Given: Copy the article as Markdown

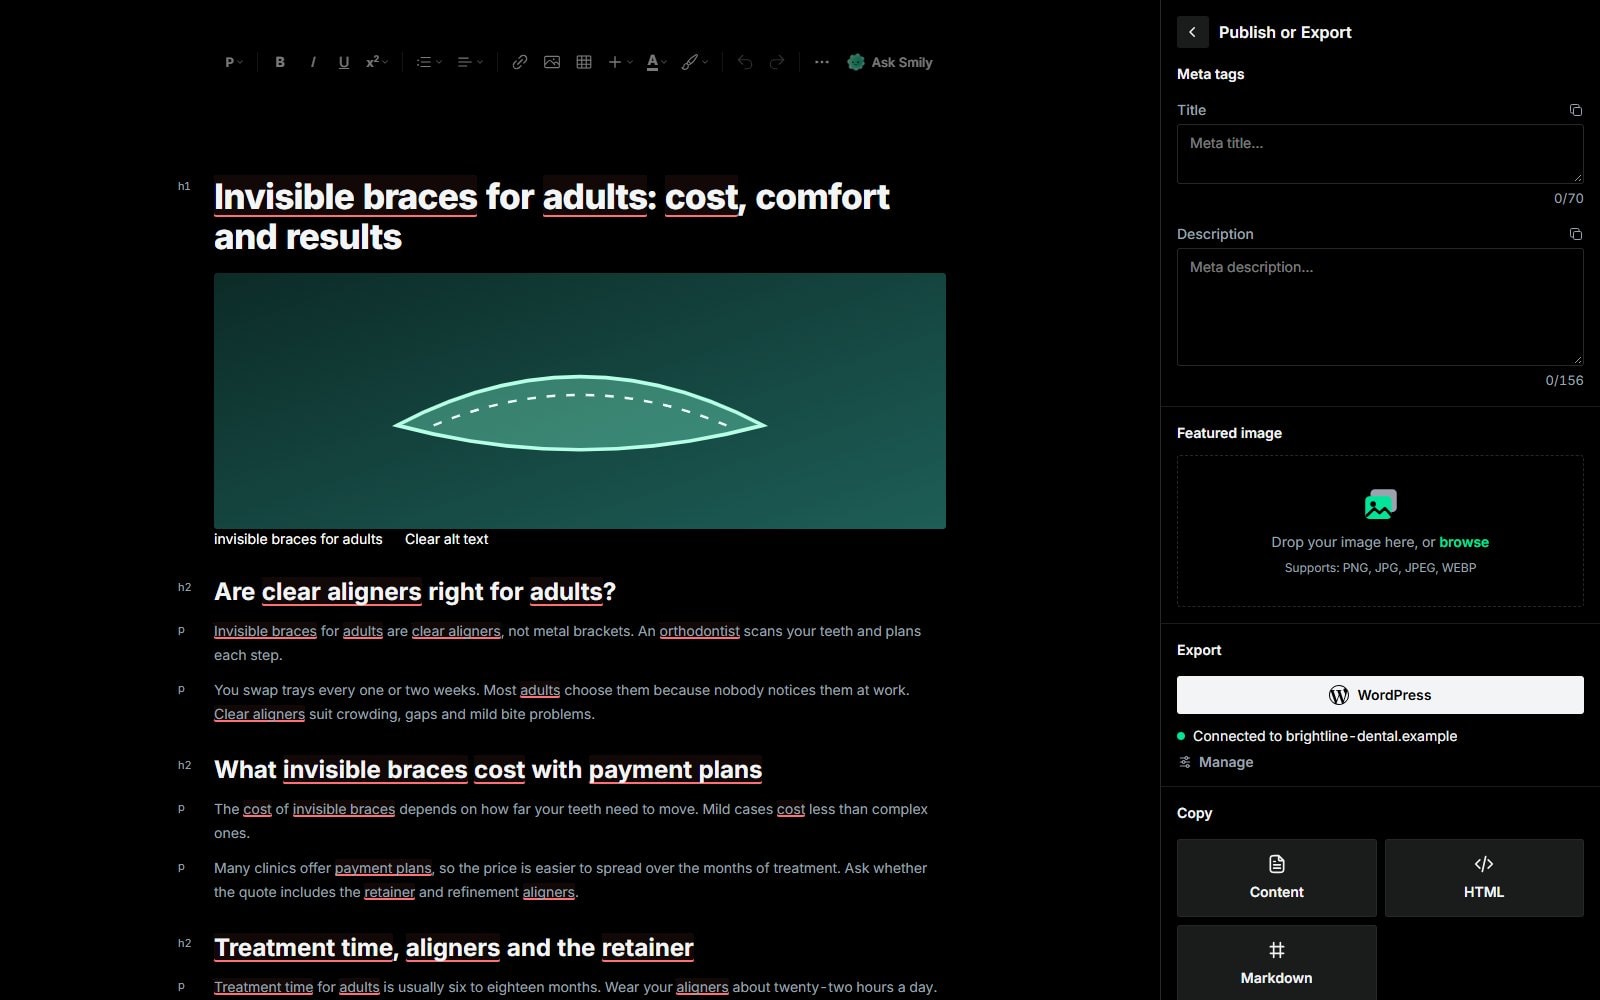Looking at the screenshot, I should coord(1276,963).
